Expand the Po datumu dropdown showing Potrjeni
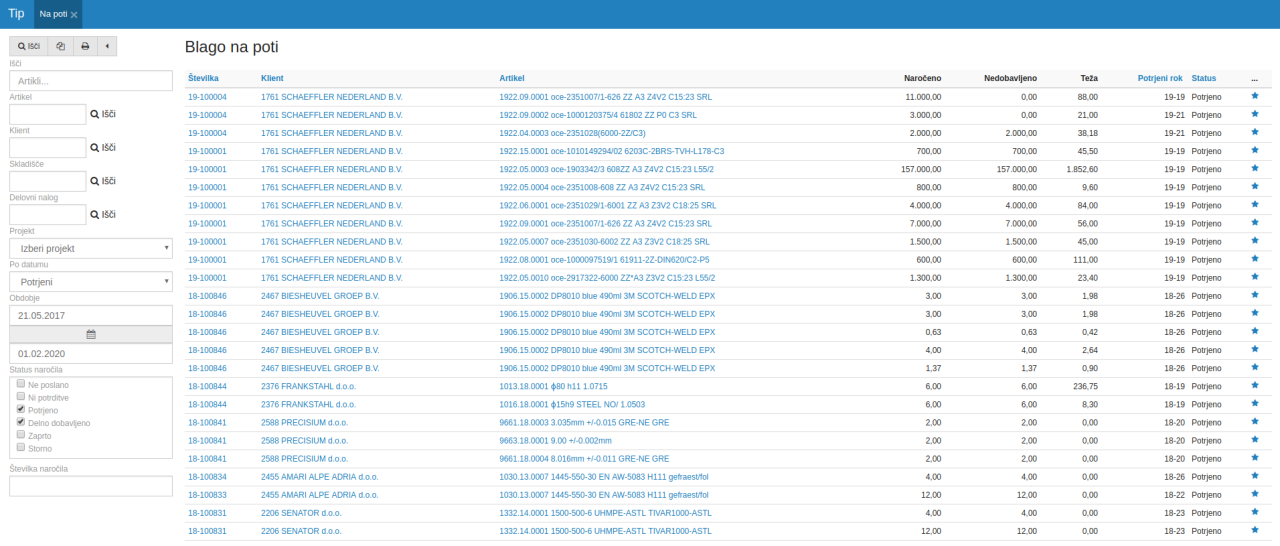 point(91,282)
